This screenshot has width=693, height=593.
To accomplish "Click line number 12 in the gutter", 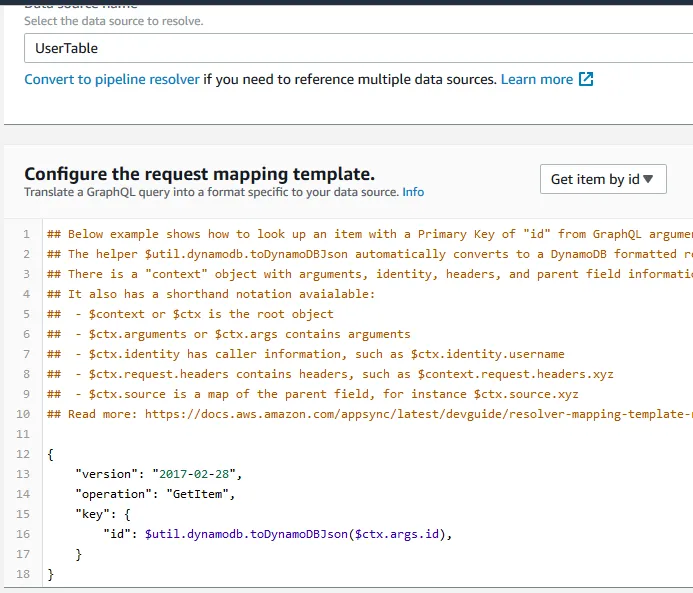I will [x=23, y=453].
